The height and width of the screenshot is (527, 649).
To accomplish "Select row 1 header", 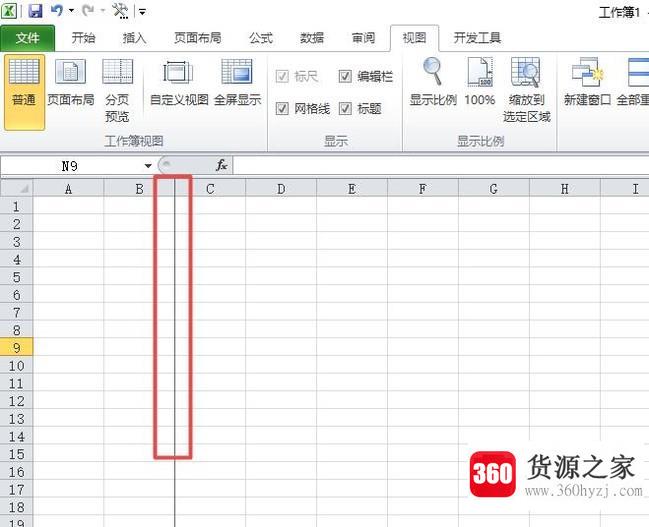I will tap(17, 206).
